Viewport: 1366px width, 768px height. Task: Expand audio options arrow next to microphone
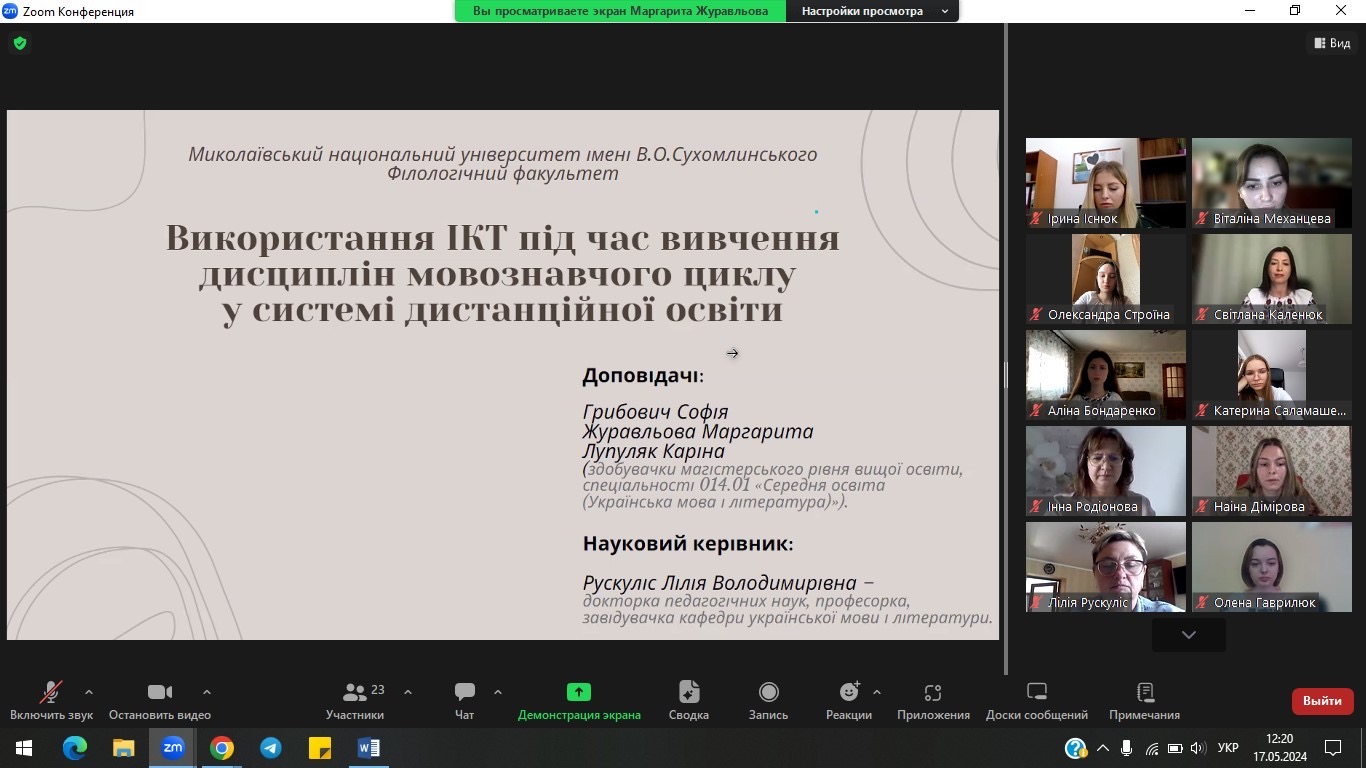pos(89,692)
